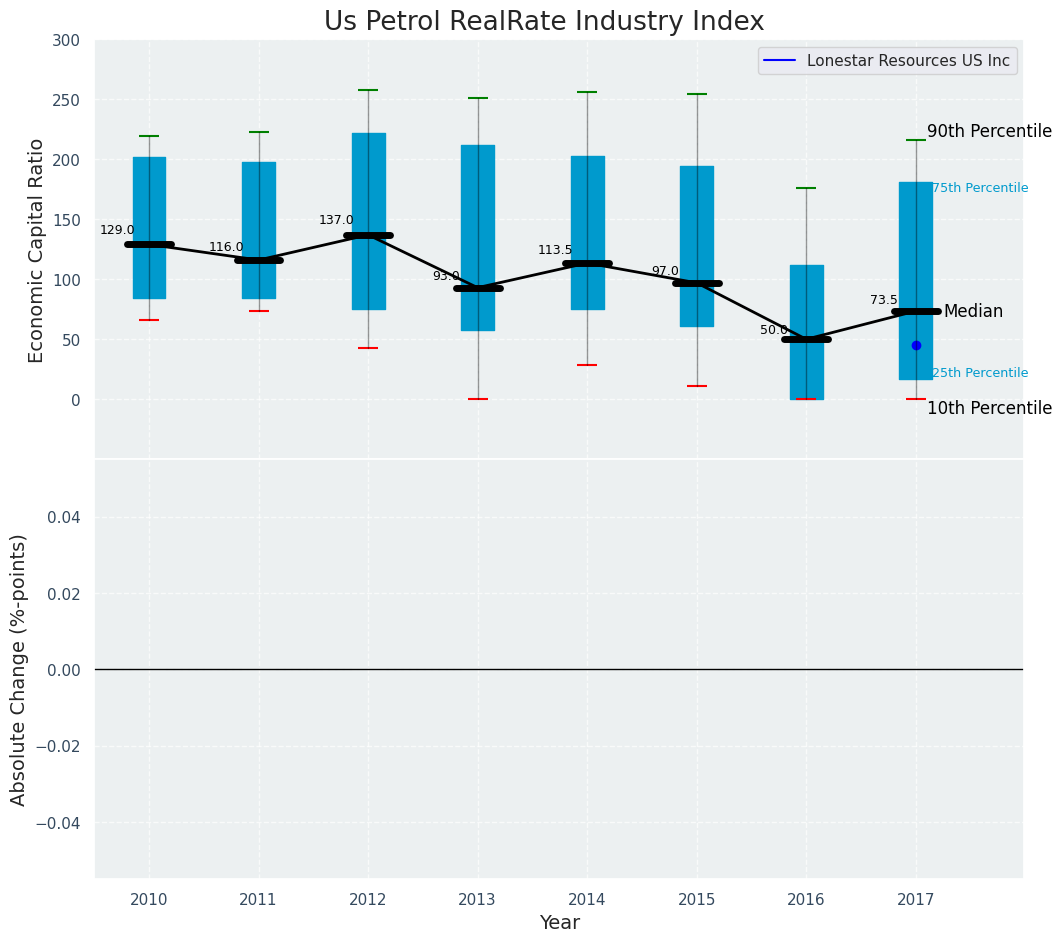
Task: Click the red 10th percentile cap for 2014
Action: click(587, 365)
